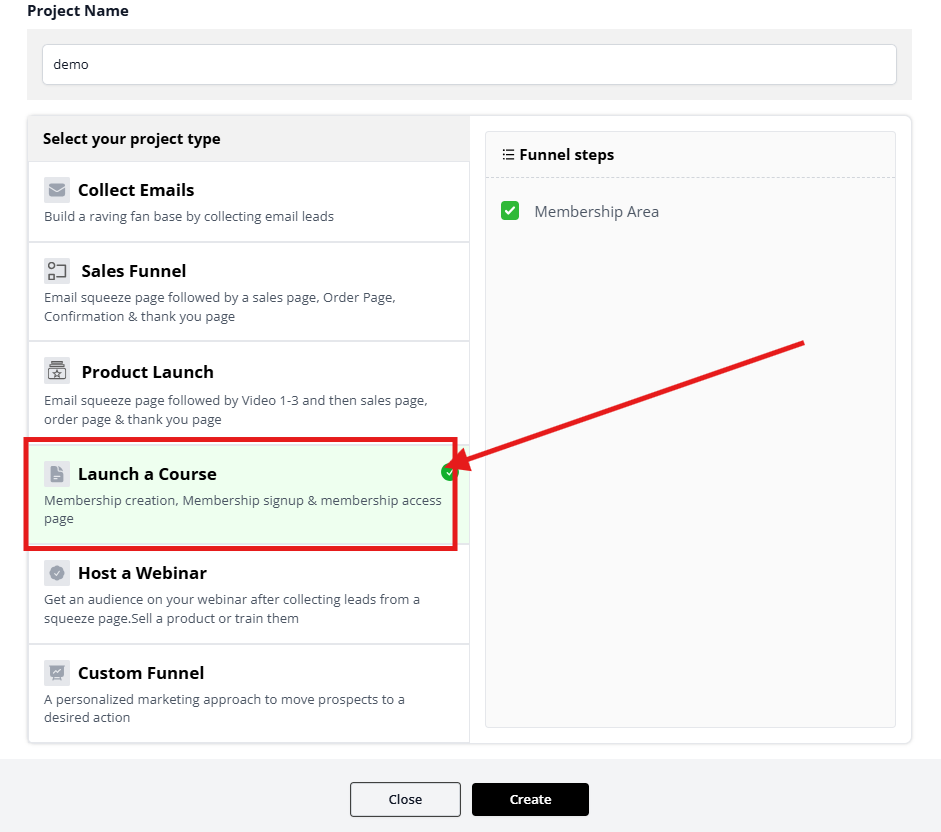
Task: Click 'Email squeeze page followed by a sales page' text
Action: 220,307
